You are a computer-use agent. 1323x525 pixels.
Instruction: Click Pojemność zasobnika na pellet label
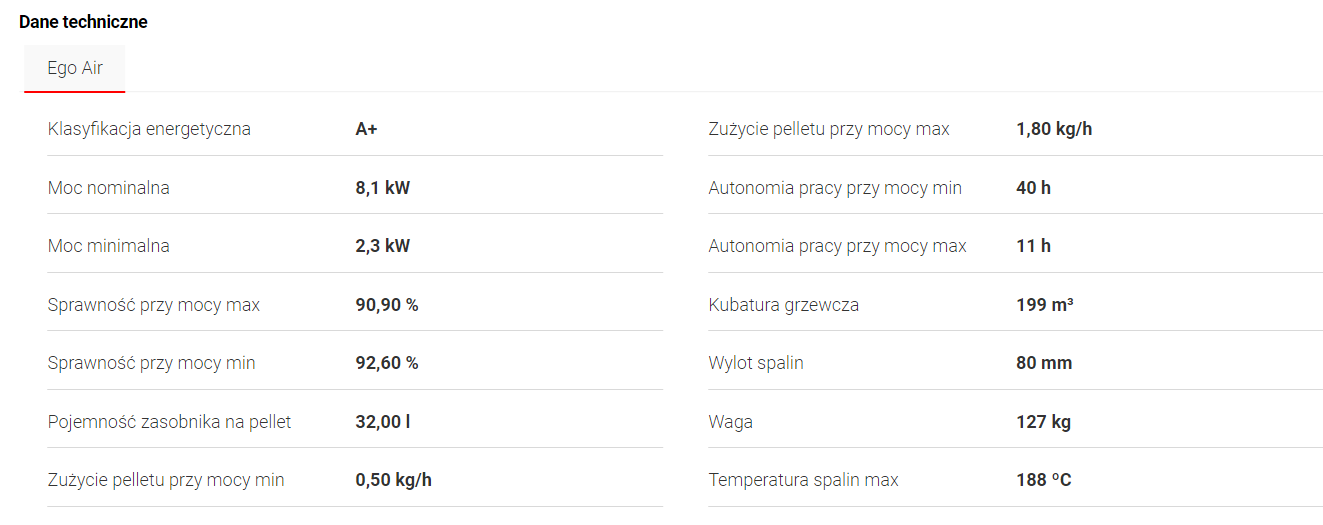click(x=169, y=422)
